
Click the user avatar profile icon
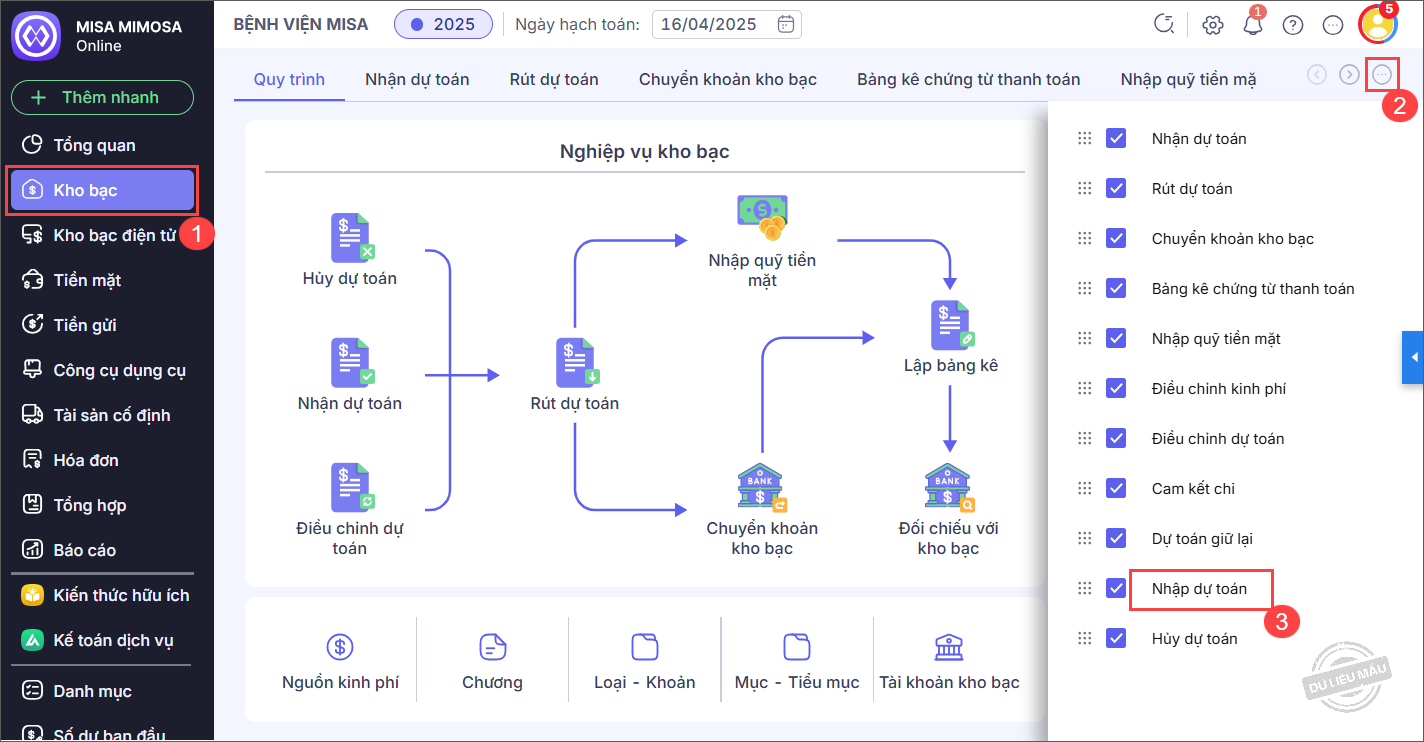pos(1377,25)
